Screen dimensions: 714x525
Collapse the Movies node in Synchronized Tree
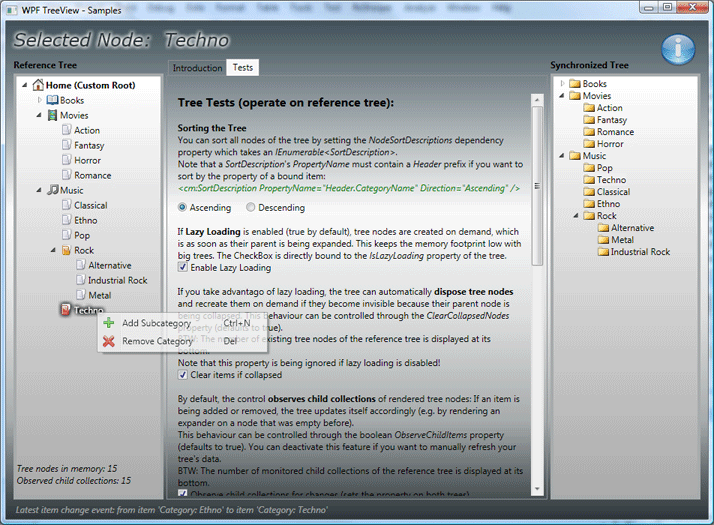562,96
